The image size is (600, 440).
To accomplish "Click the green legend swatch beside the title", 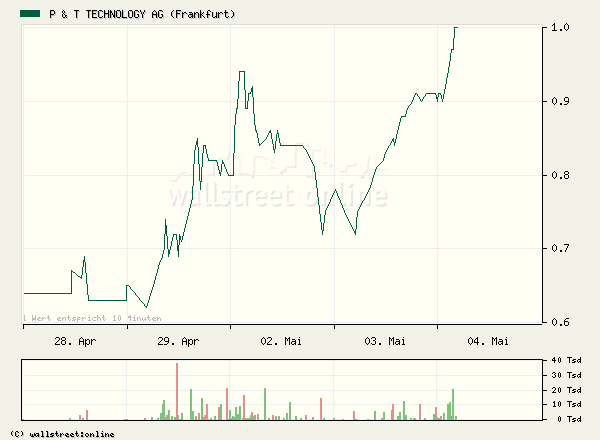I will (30, 15).
